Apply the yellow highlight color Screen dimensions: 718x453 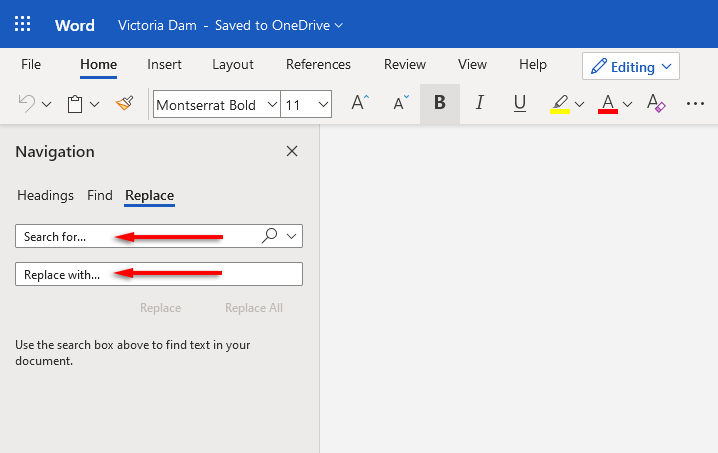[559, 103]
